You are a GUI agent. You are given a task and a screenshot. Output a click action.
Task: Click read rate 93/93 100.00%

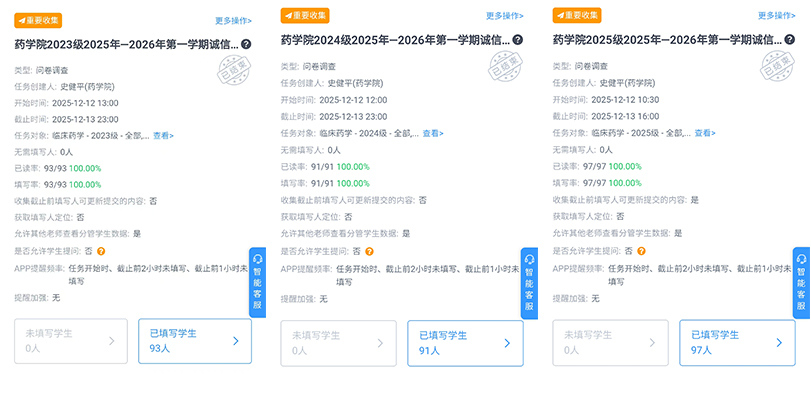tap(72, 168)
